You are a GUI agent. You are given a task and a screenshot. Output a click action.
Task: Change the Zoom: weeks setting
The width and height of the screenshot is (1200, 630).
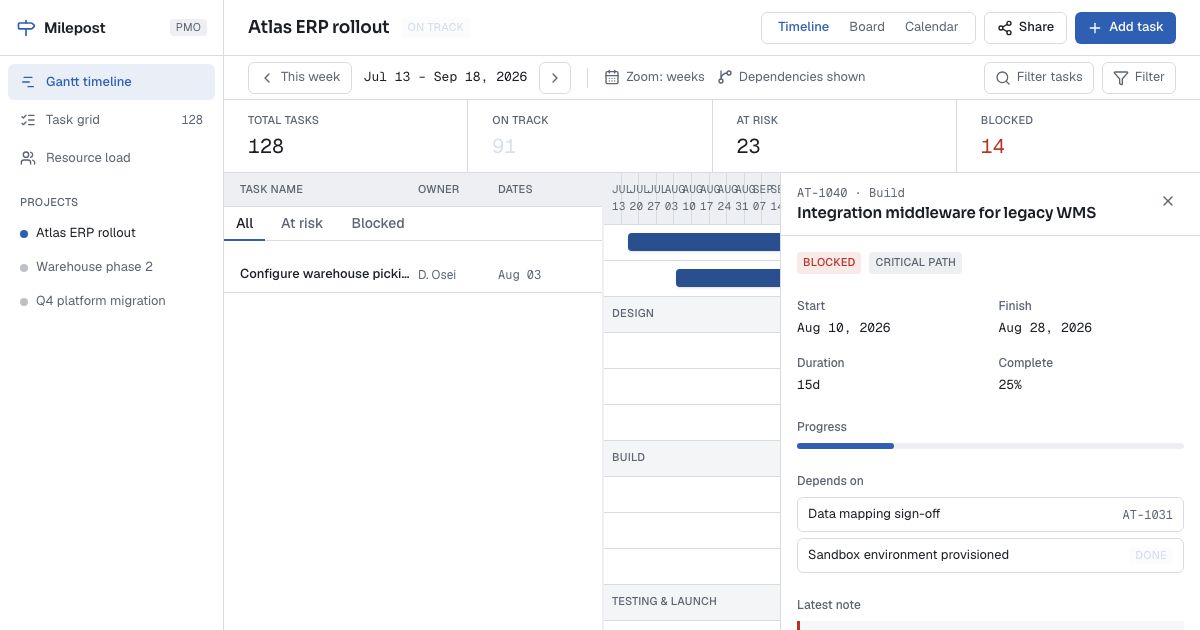click(x=655, y=77)
